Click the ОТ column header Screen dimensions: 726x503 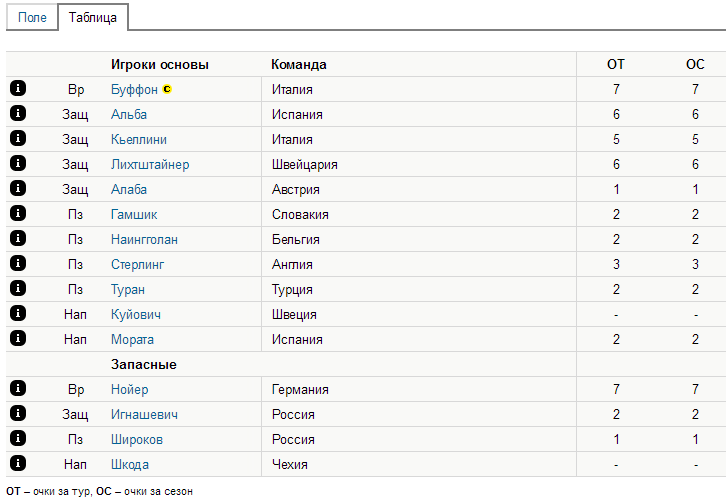[616, 64]
